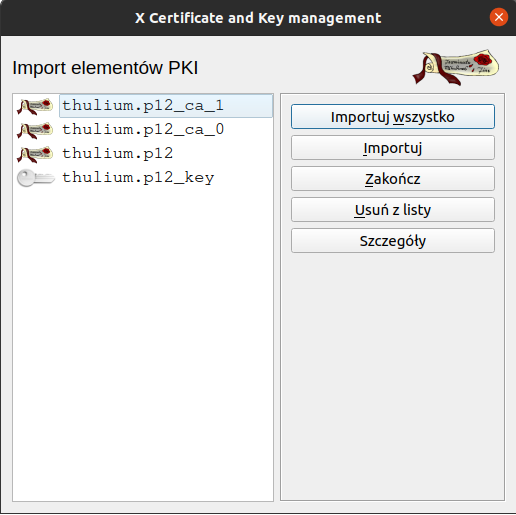This screenshot has width=516, height=515.
Task: Open Szczegóły for the selected item
Action: pyautogui.click(x=393, y=241)
